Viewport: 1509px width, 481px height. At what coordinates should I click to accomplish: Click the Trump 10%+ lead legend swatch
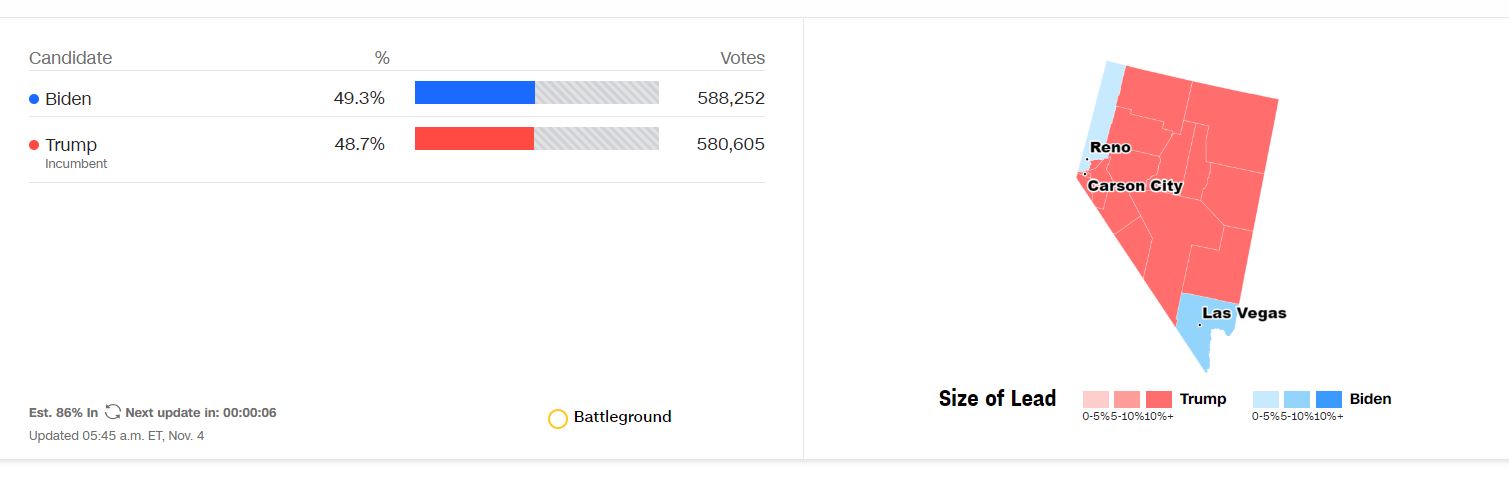(1159, 399)
